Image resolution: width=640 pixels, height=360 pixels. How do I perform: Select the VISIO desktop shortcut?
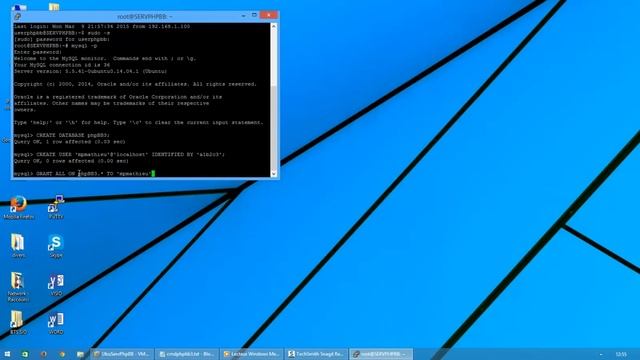click(56, 284)
